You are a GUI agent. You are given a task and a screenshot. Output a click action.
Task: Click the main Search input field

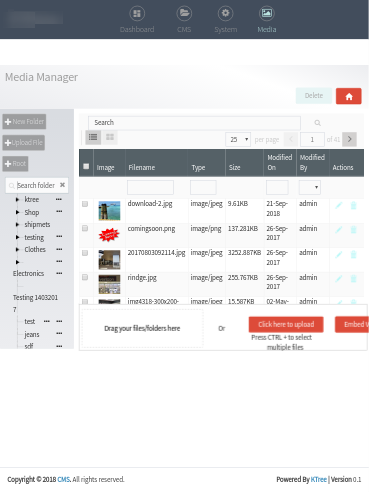pyautogui.click(x=194, y=123)
